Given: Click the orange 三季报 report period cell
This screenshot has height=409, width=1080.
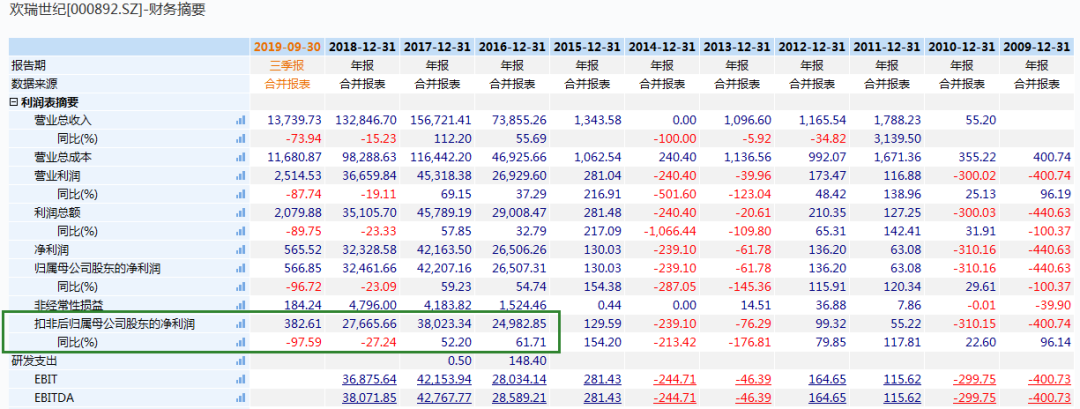Looking at the screenshot, I should click(287, 65).
